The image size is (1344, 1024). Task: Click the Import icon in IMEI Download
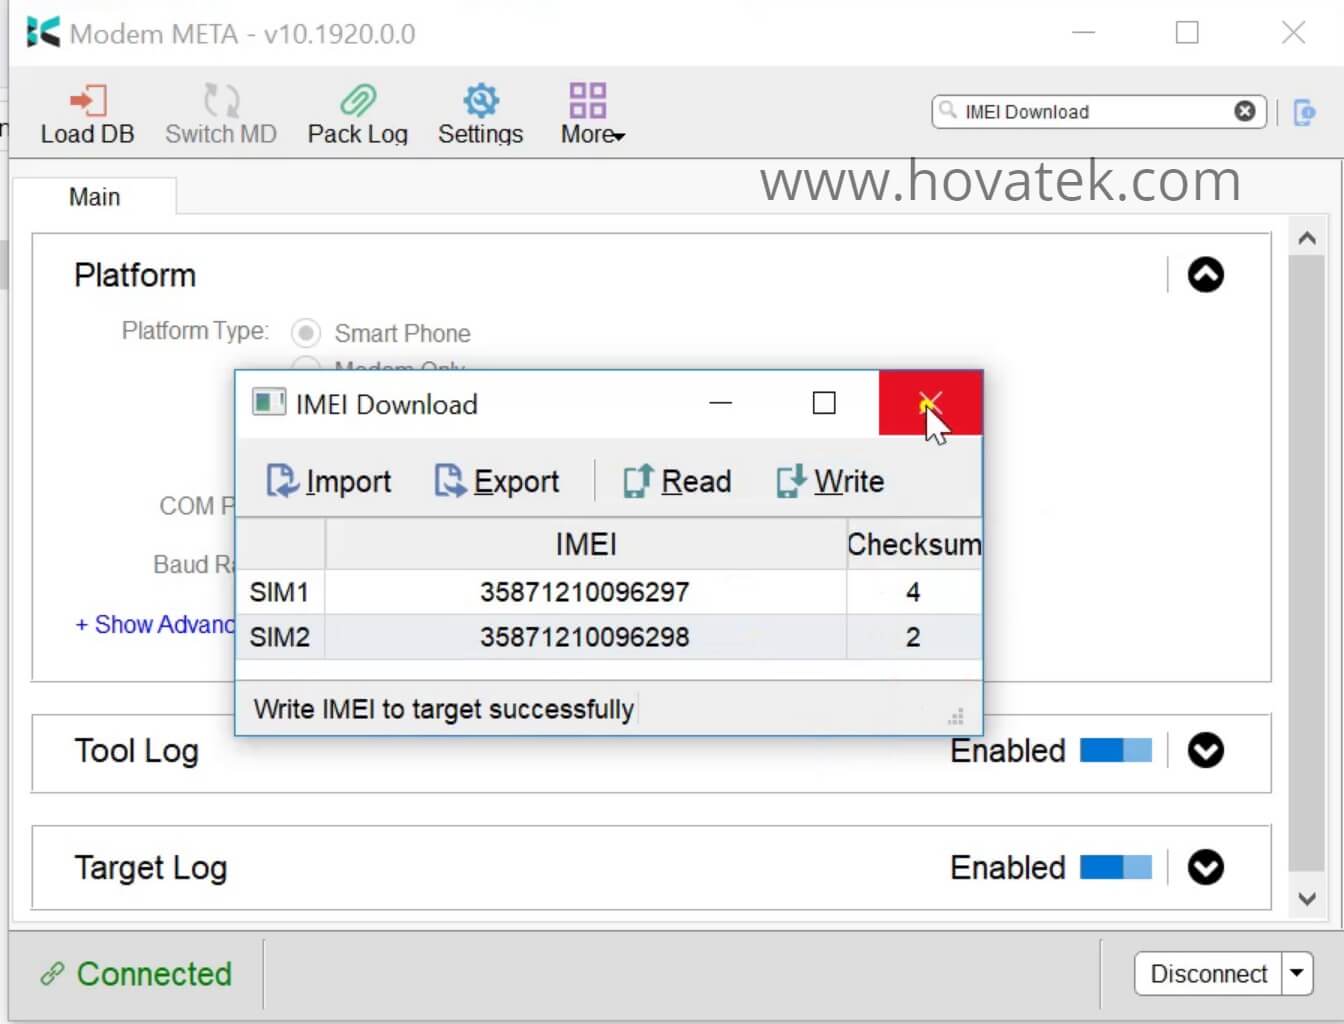pos(328,481)
